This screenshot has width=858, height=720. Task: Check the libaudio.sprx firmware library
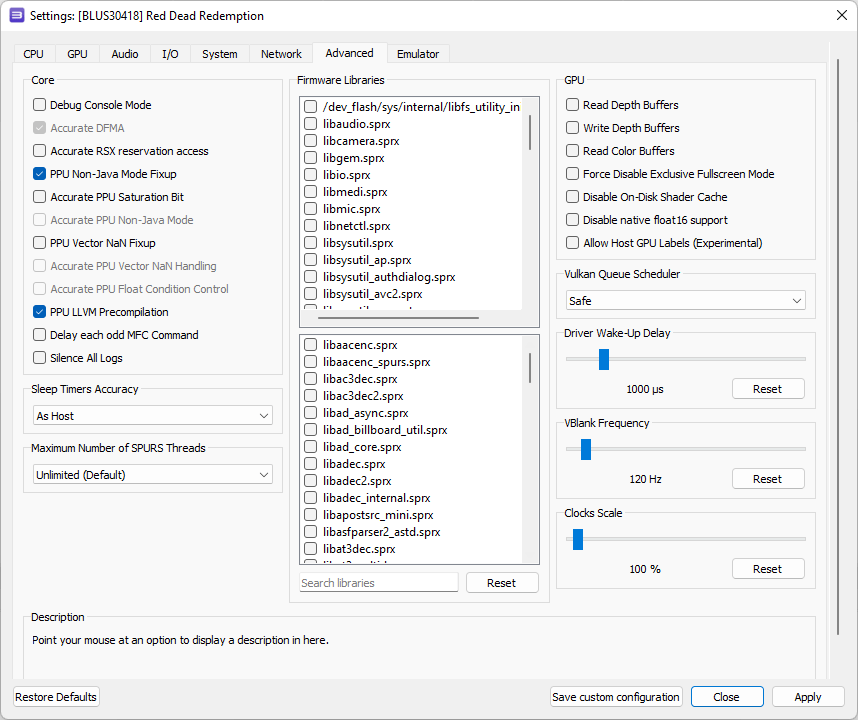[309, 123]
